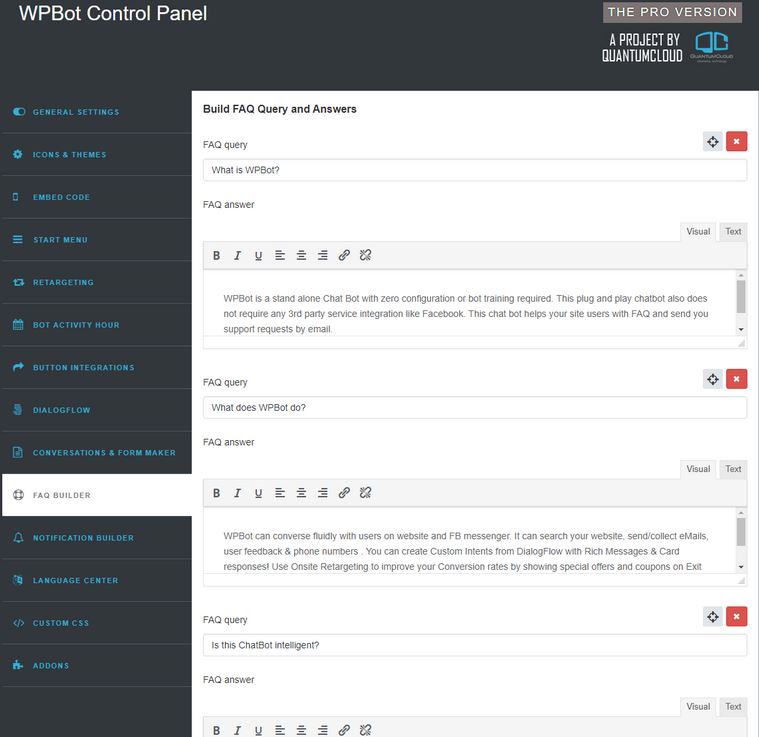Align right in first FAQ editor
This screenshot has width=759, height=737.
[322, 256]
